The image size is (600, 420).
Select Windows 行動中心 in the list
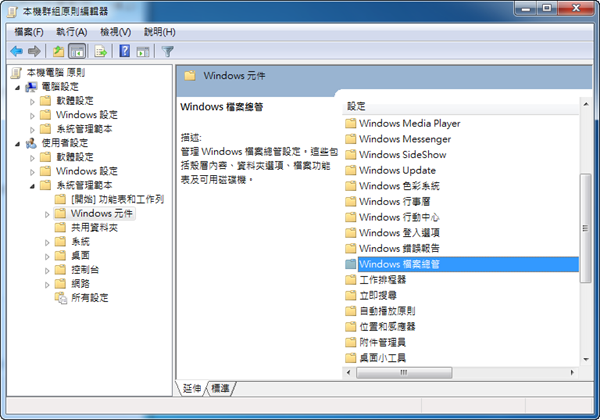pos(399,217)
